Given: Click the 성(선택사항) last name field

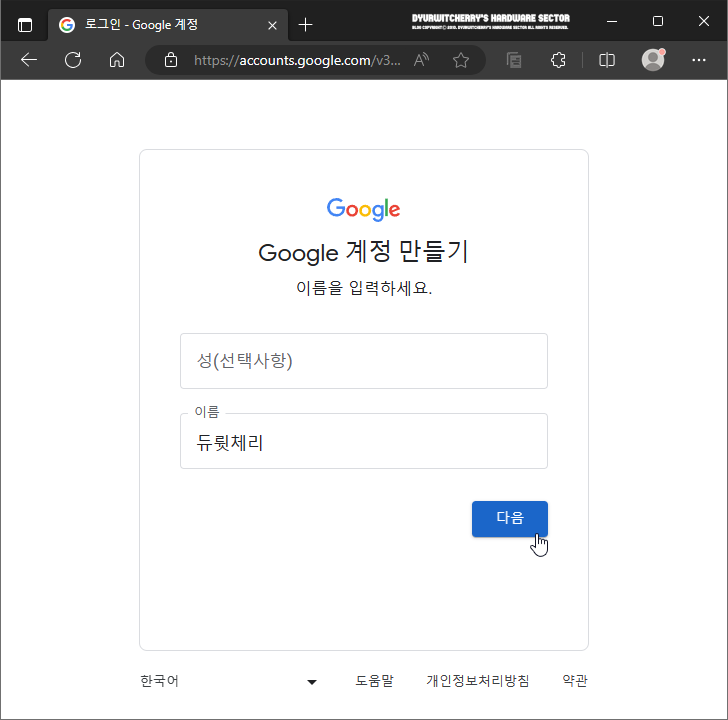Looking at the screenshot, I should [x=364, y=361].
